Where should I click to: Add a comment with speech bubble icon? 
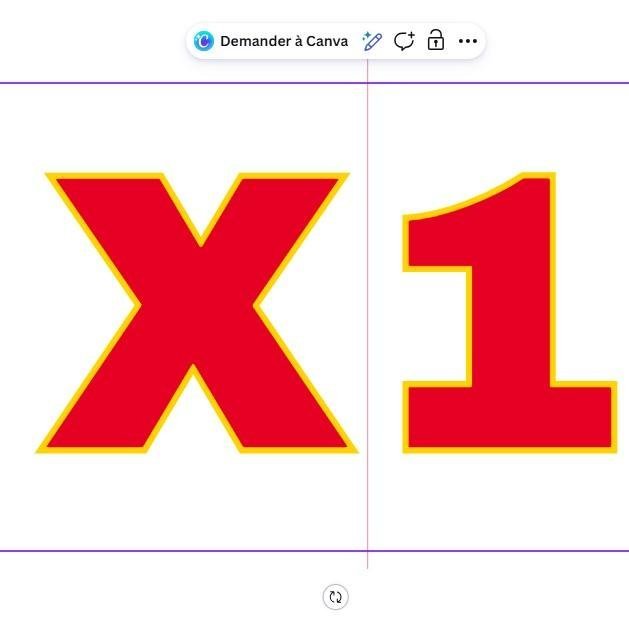coord(404,41)
